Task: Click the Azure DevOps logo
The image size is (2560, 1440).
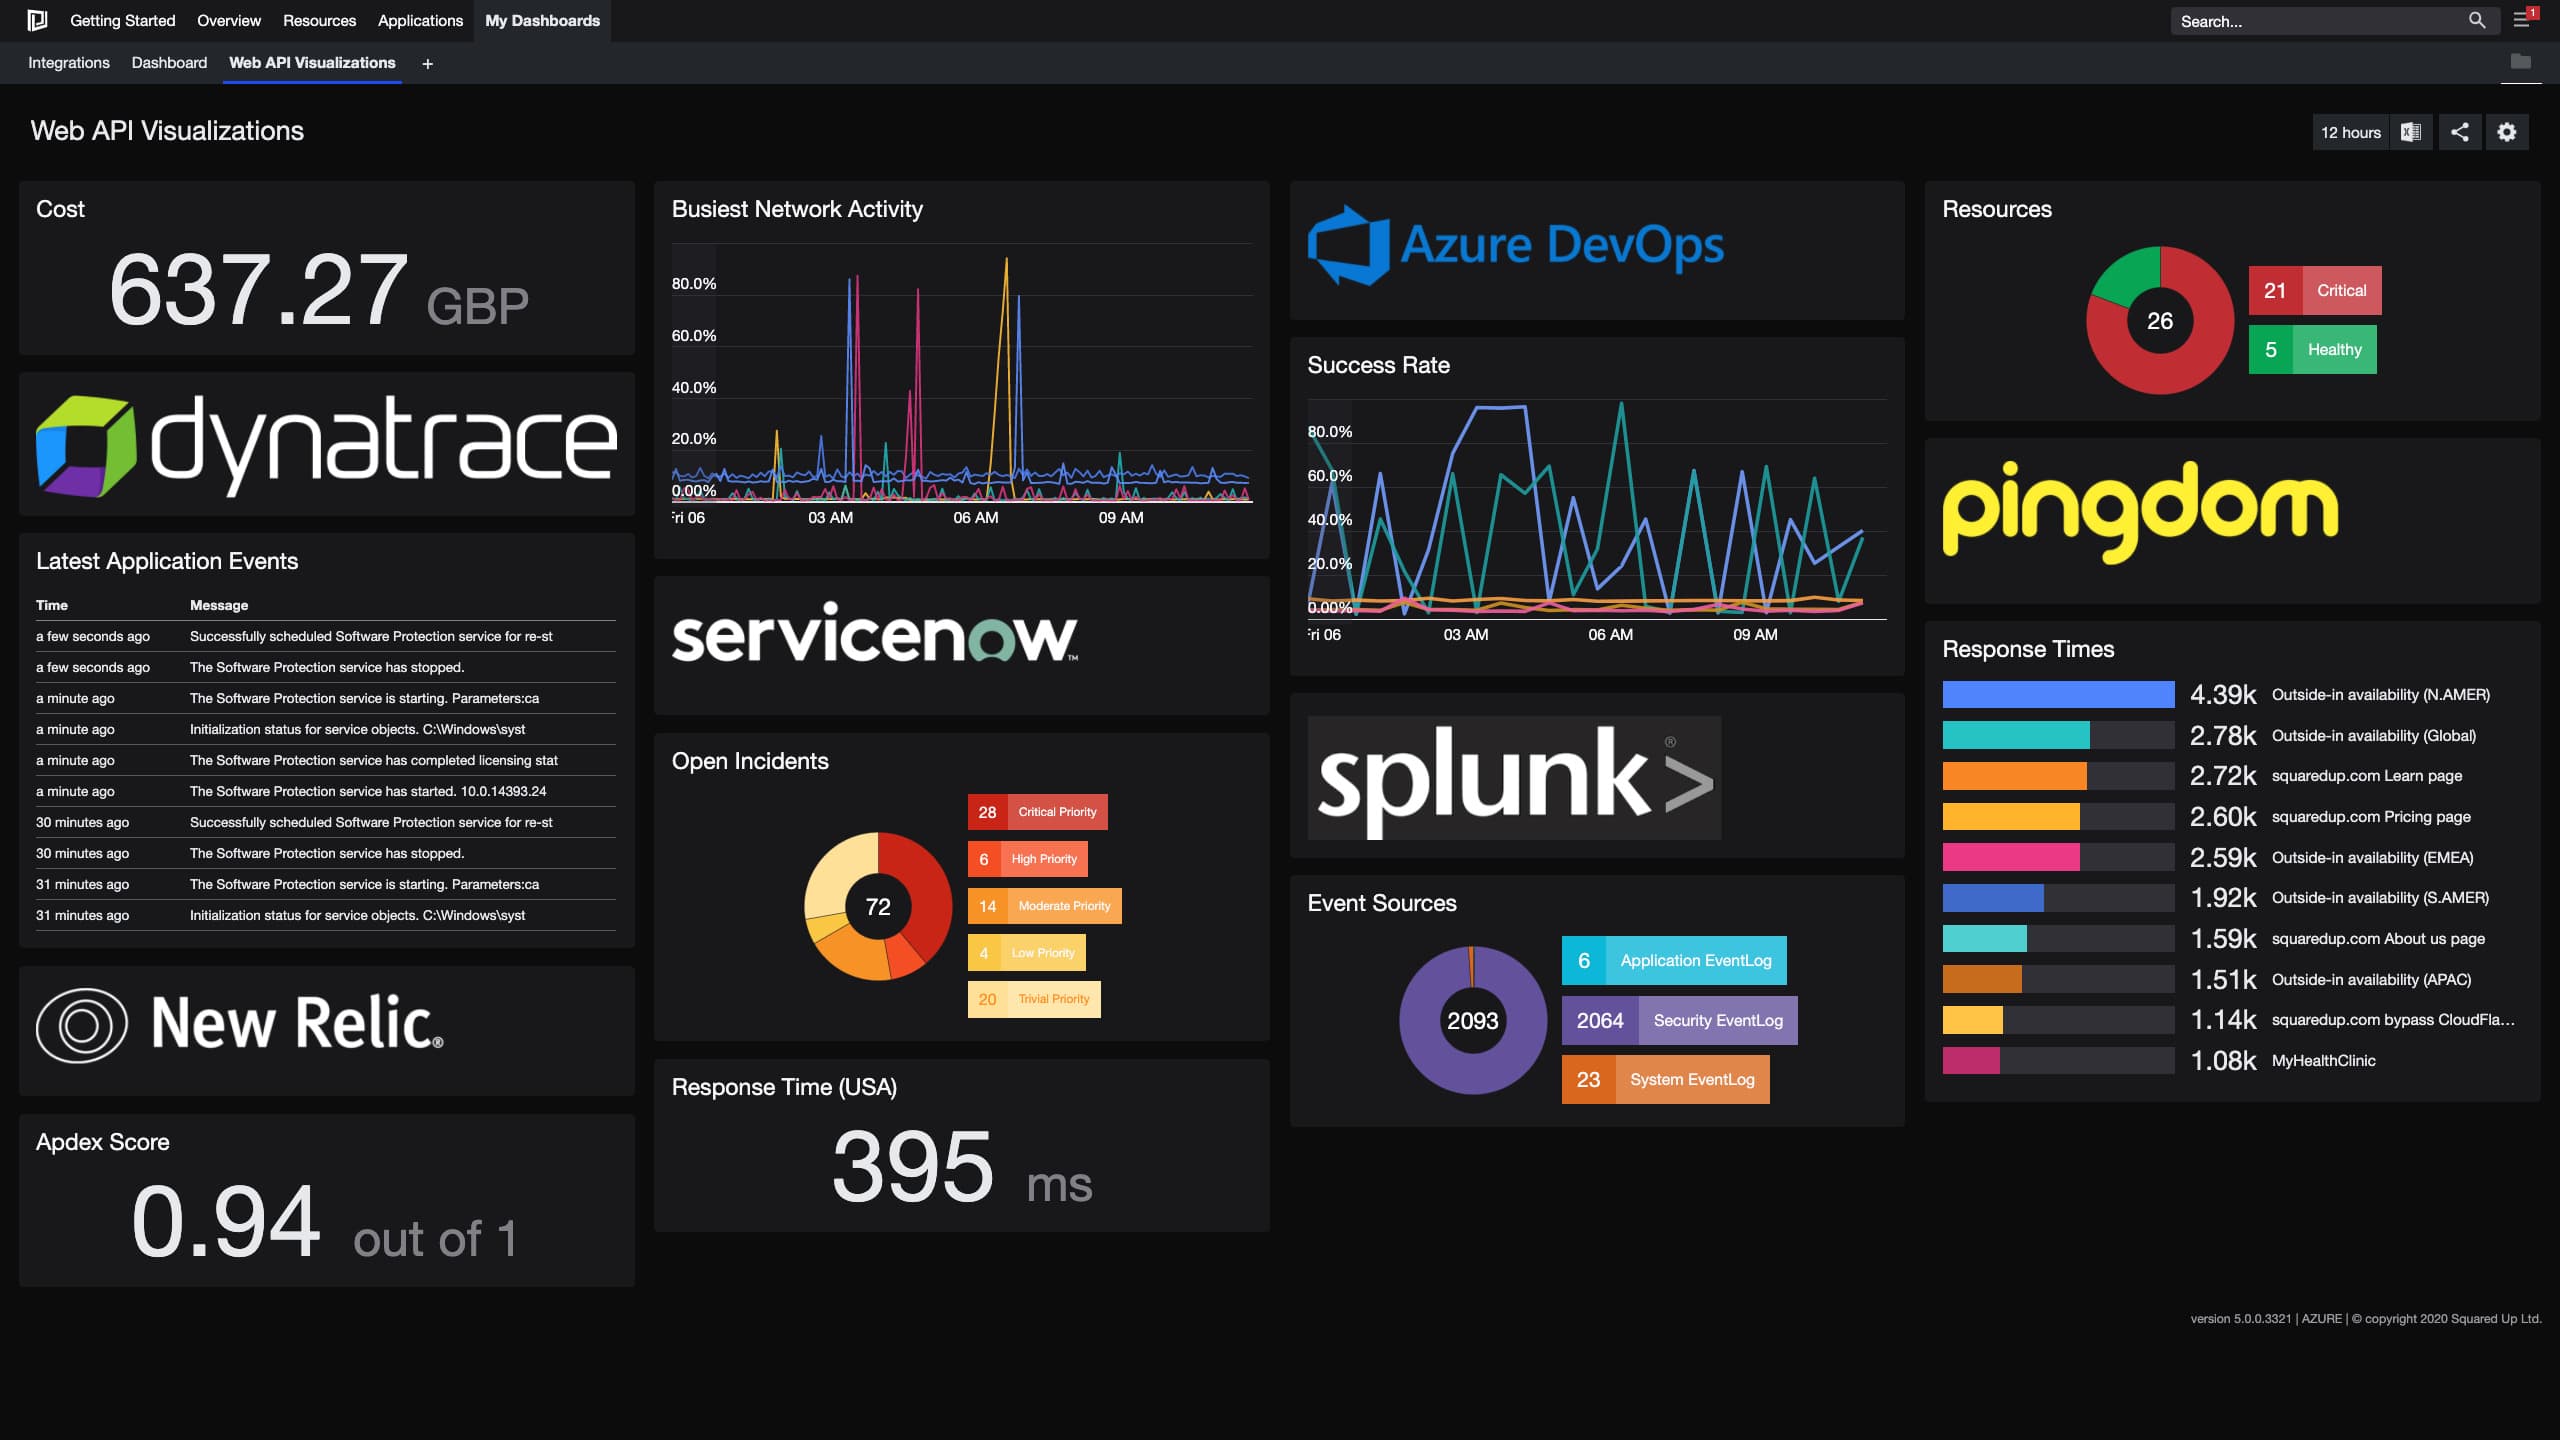Action: tap(1515, 245)
